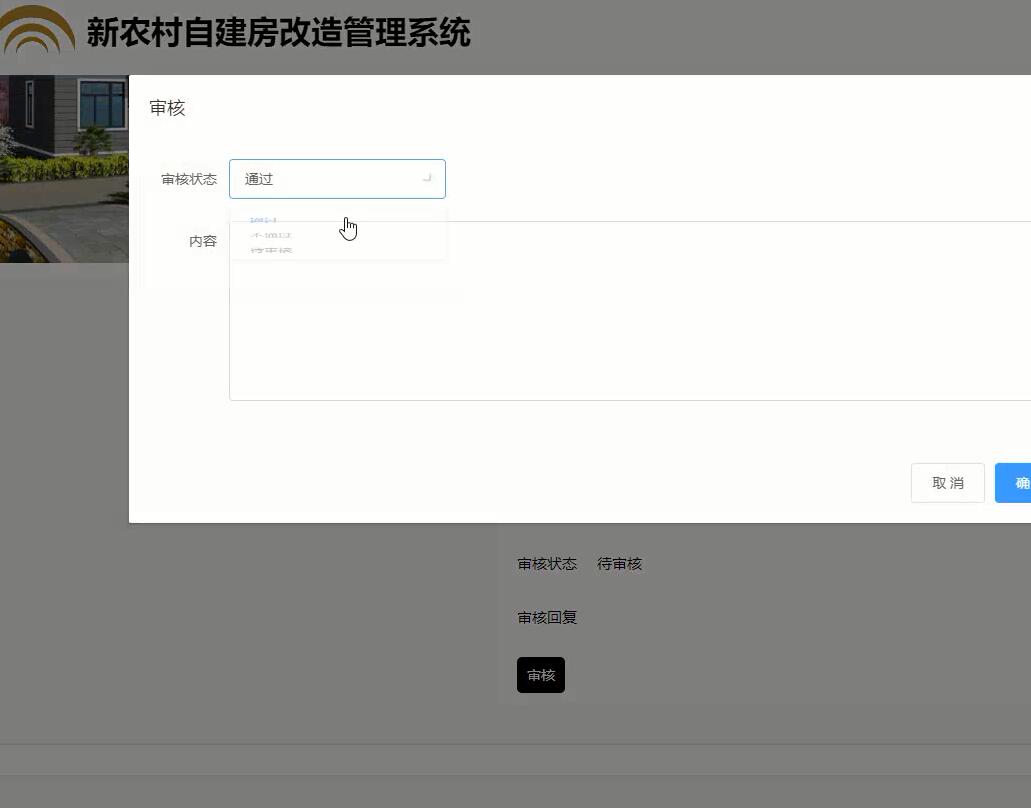Viewport: 1031px width, 808px height.
Task: Click the 新农村自建房改造管理系统 header title
Action: pyautogui.click(x=280, y=33)
